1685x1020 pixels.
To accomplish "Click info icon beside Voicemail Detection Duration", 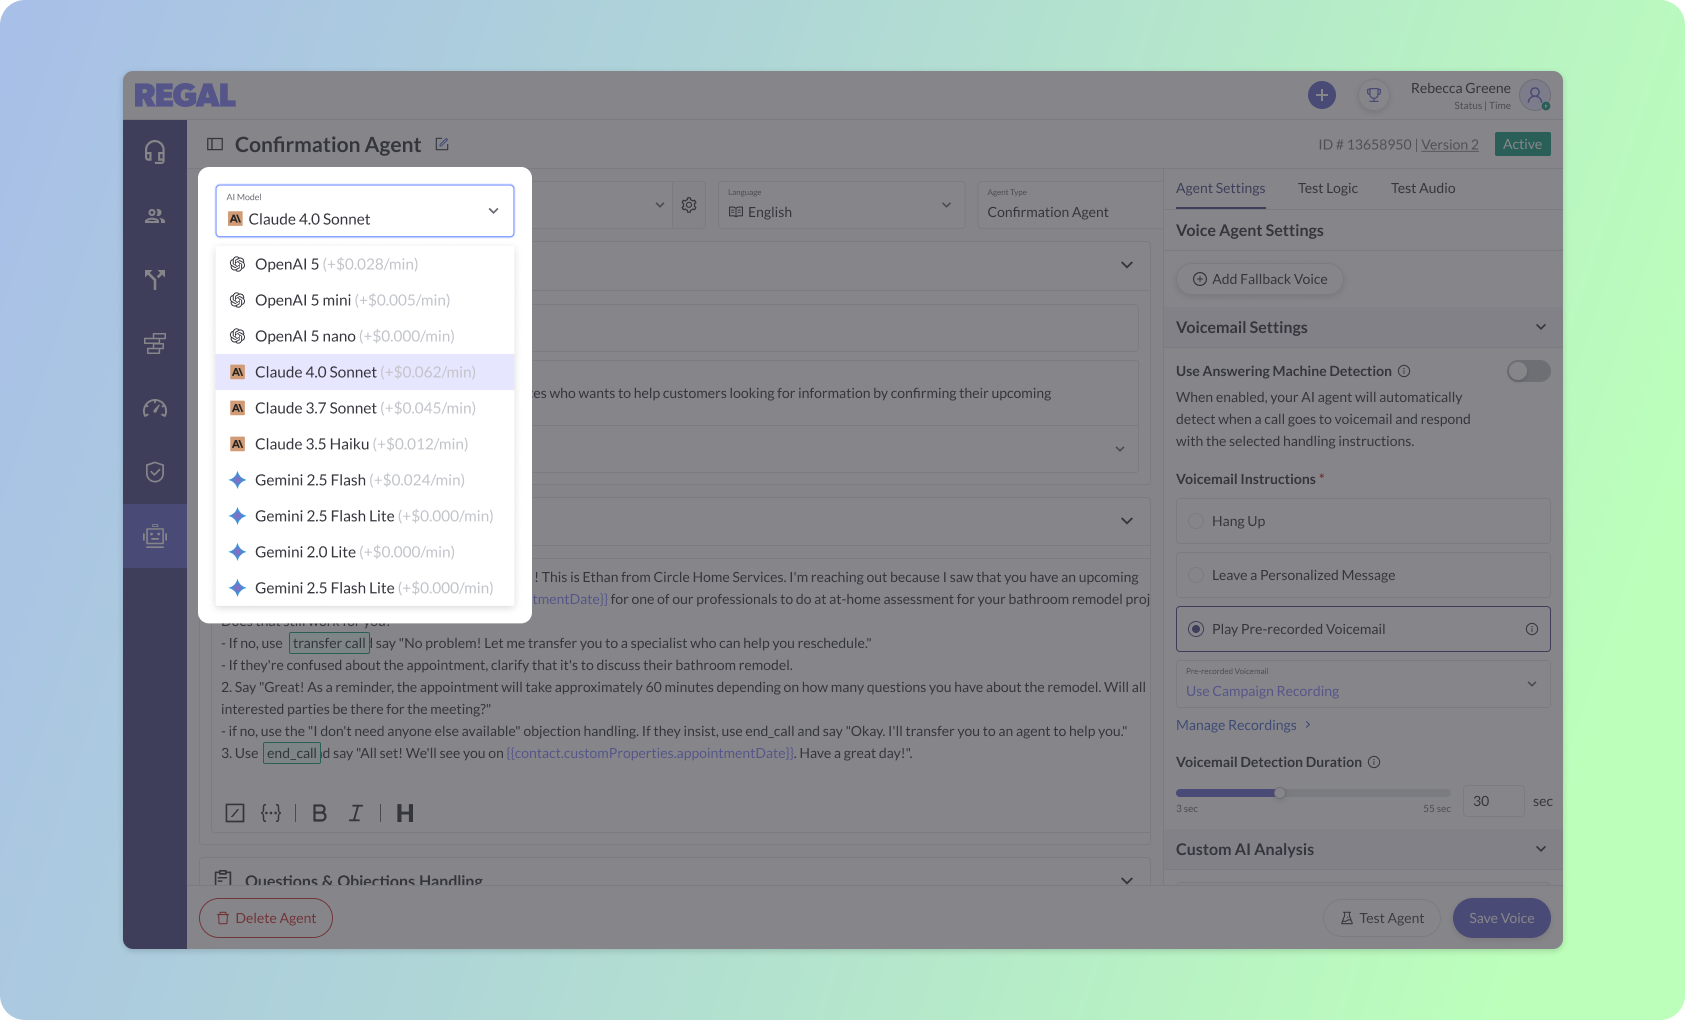I will 1374,762.
